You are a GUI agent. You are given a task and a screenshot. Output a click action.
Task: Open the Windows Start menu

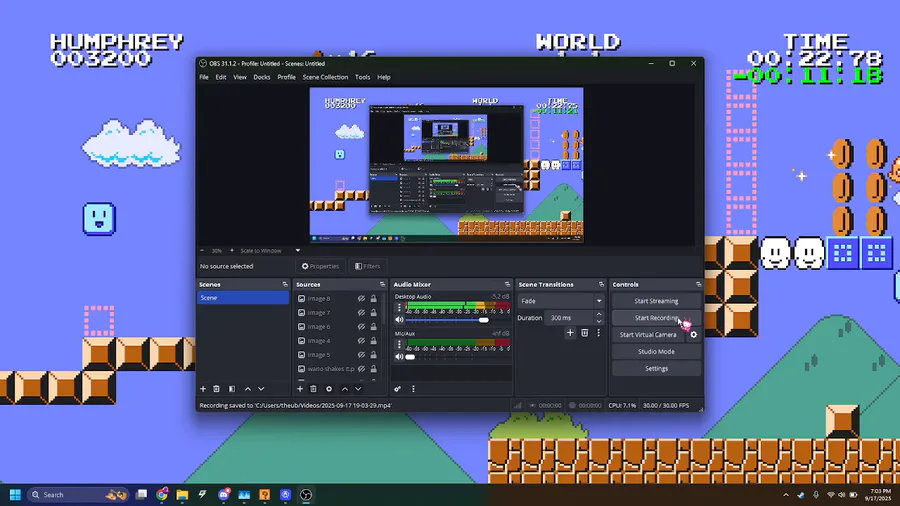coord(15,495)
